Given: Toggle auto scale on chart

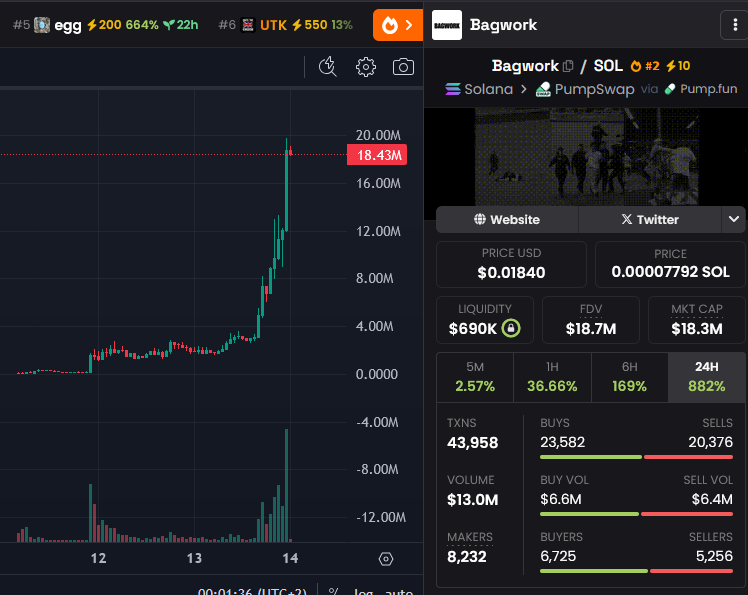Looking at the screenshot, I should coord(399,592).
